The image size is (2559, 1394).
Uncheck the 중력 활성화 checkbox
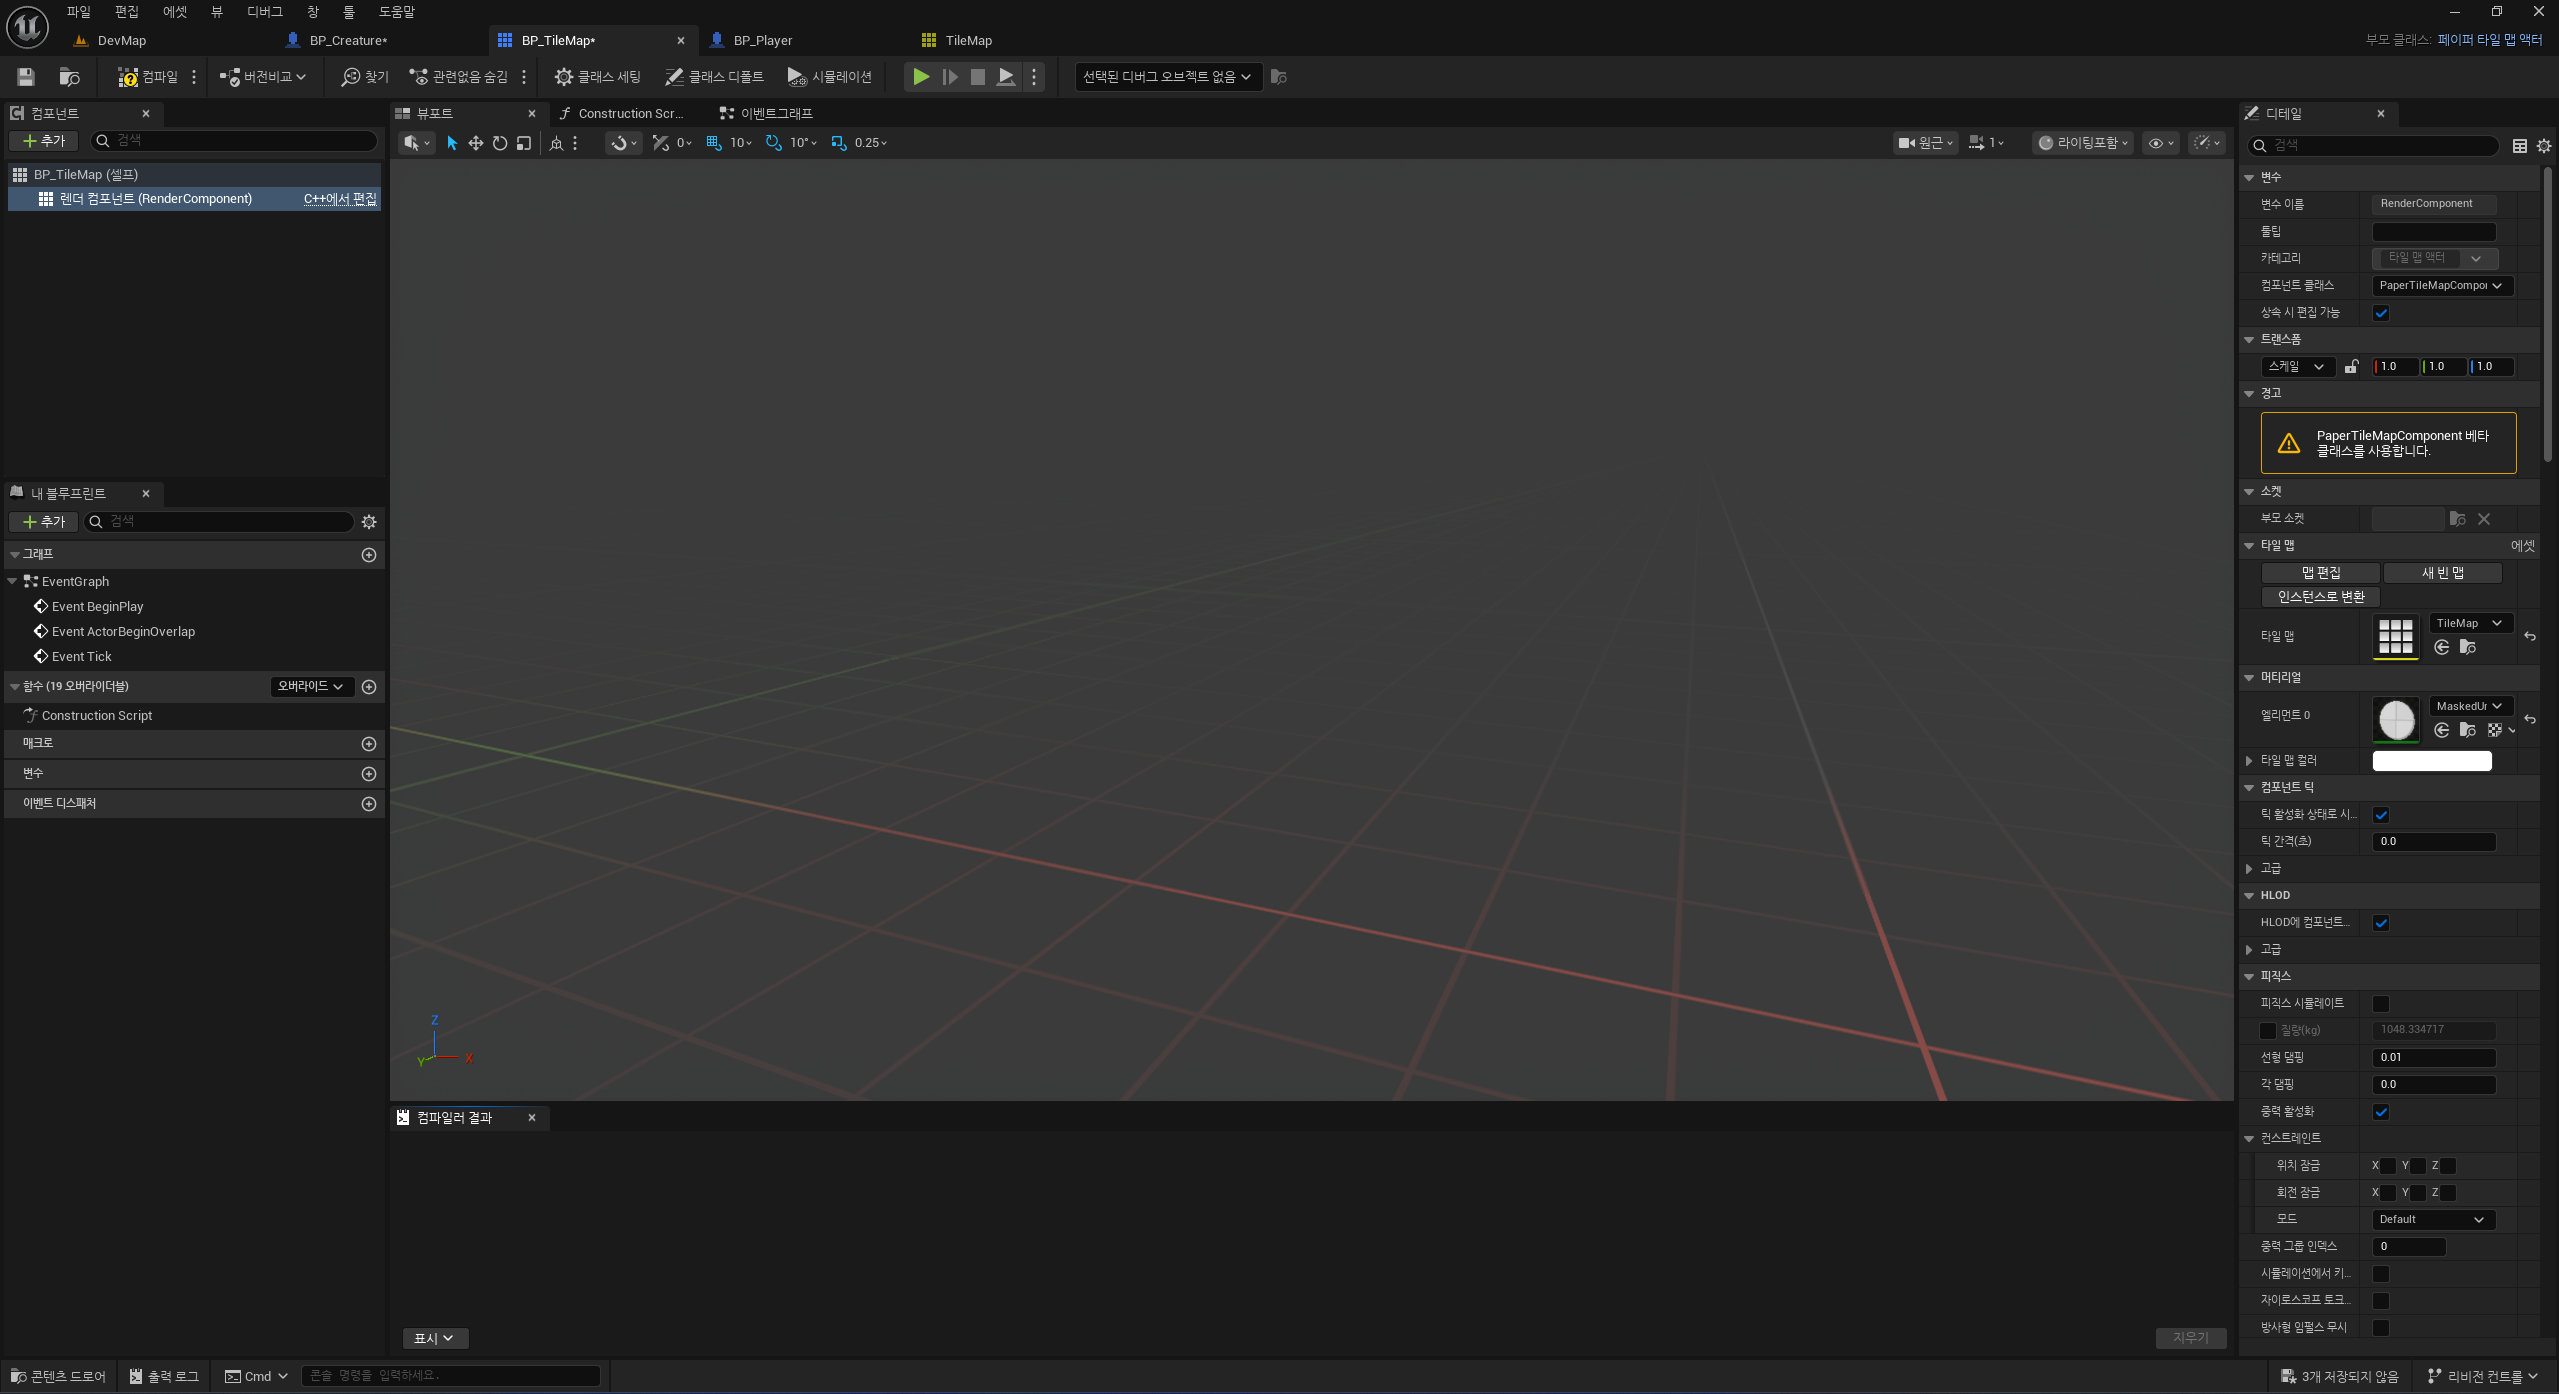pyautogui.click(x=2381, y=1112)
